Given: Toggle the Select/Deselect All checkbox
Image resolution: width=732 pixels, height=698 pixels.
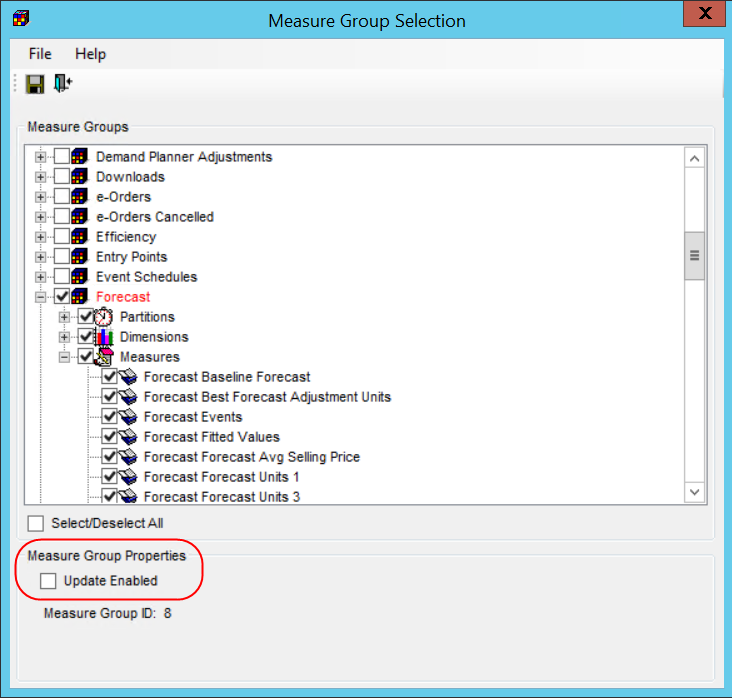Looking at the screenshot, I should click(36, 523).
